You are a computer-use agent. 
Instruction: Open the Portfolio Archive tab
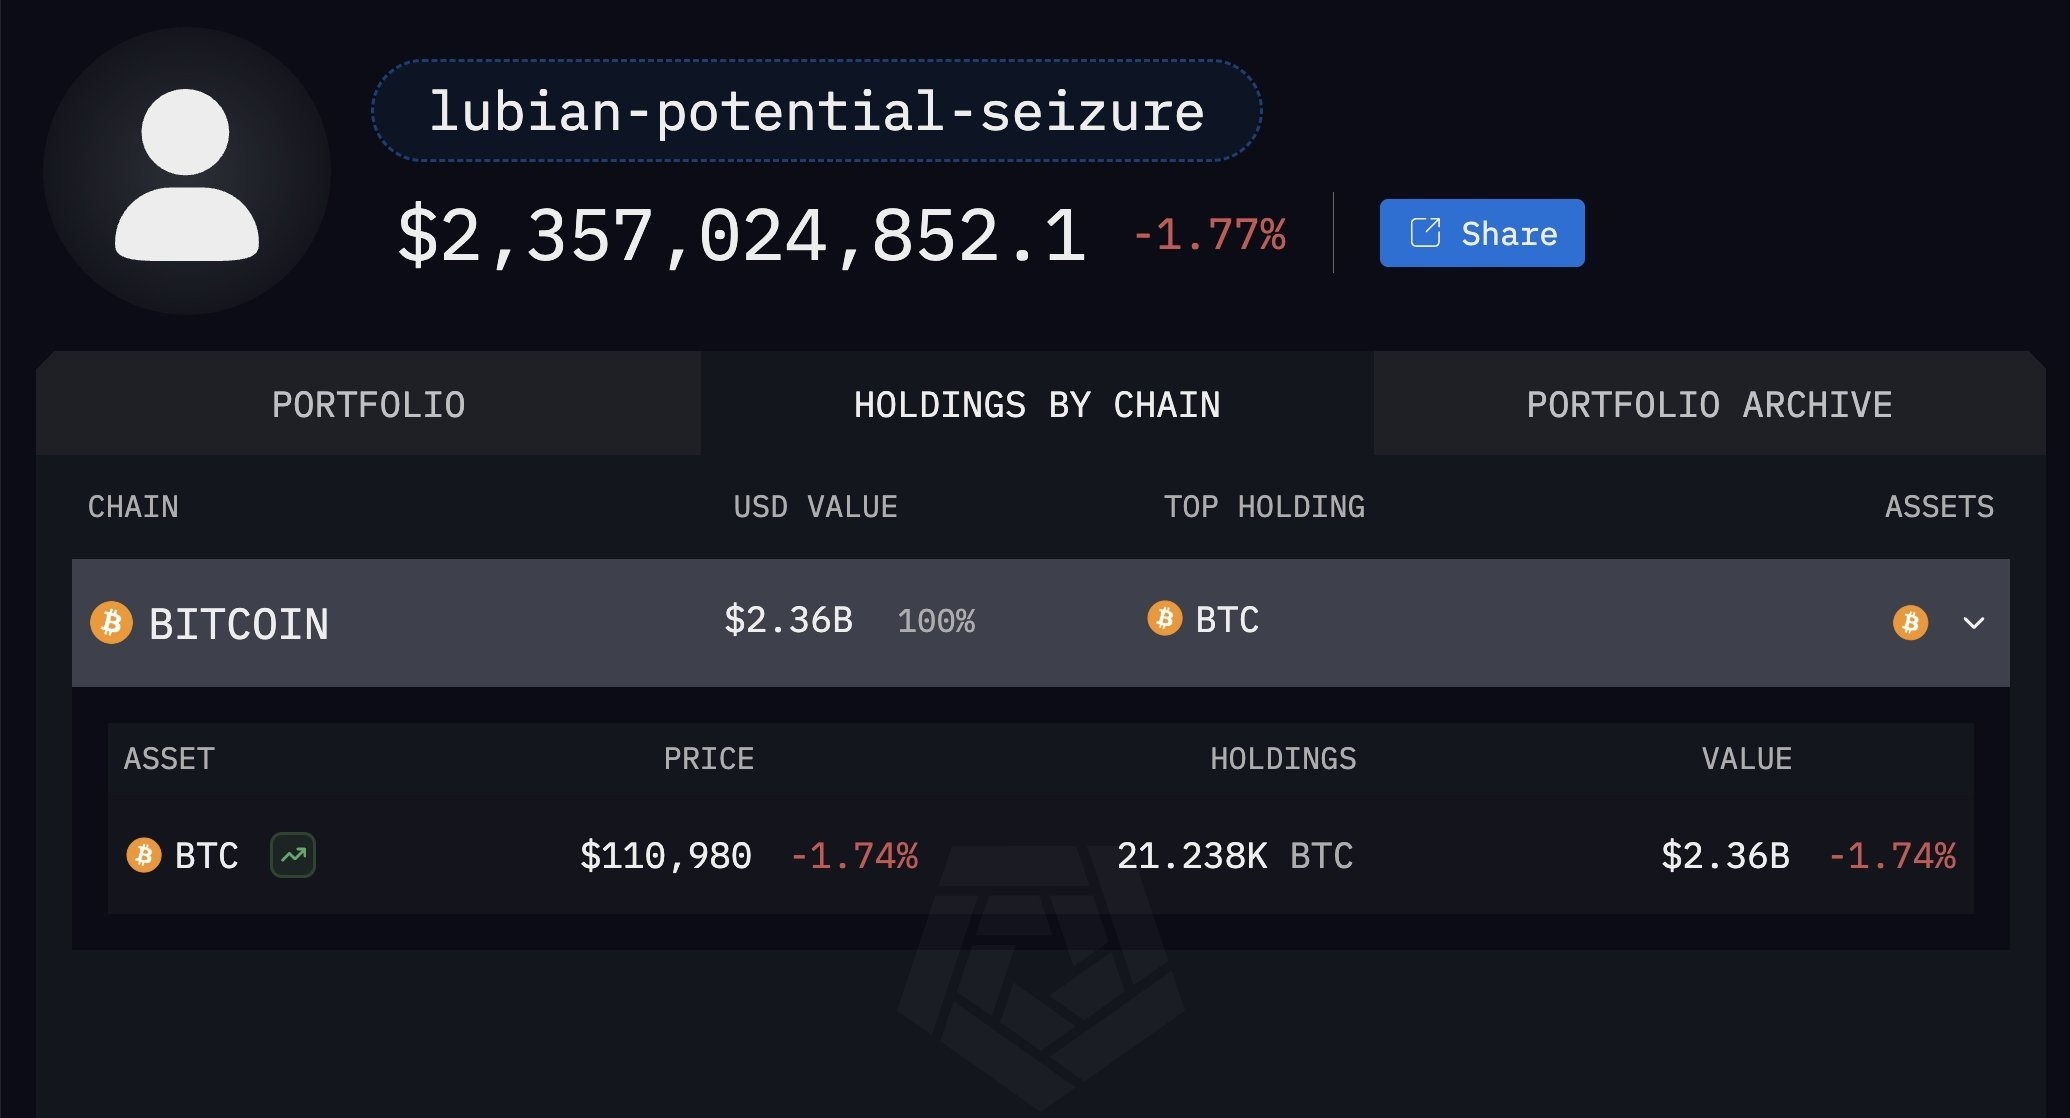coord(1708,404)
